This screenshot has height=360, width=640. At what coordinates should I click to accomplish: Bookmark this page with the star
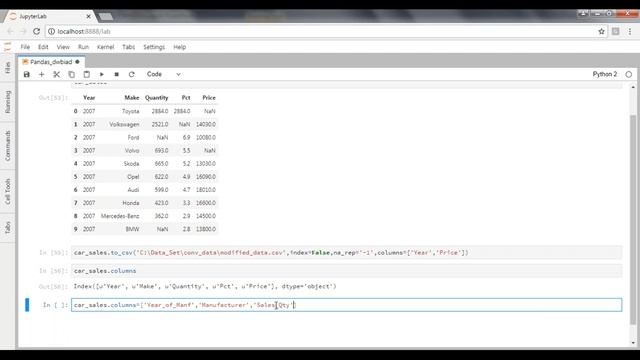click(601, 31)
